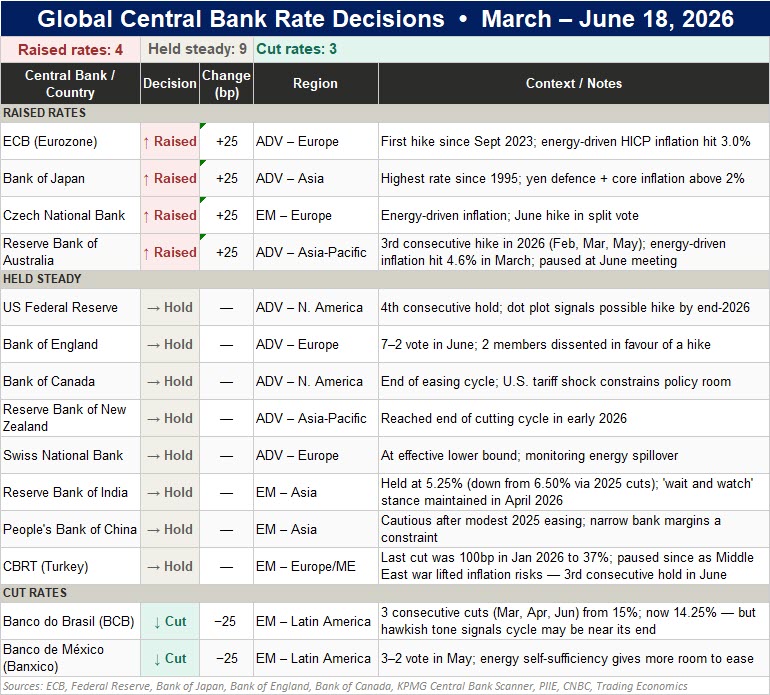Select the HELD STEADY section header row
This screenshot has height=695, width=770.
click(x=385, y=279)
